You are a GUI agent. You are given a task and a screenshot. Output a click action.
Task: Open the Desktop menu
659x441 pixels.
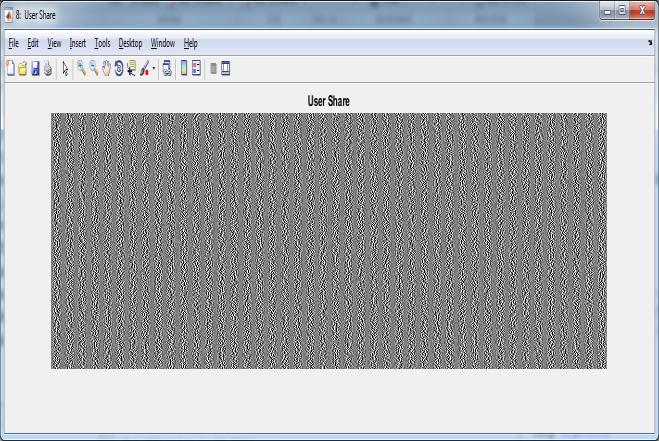coord(130,43)
